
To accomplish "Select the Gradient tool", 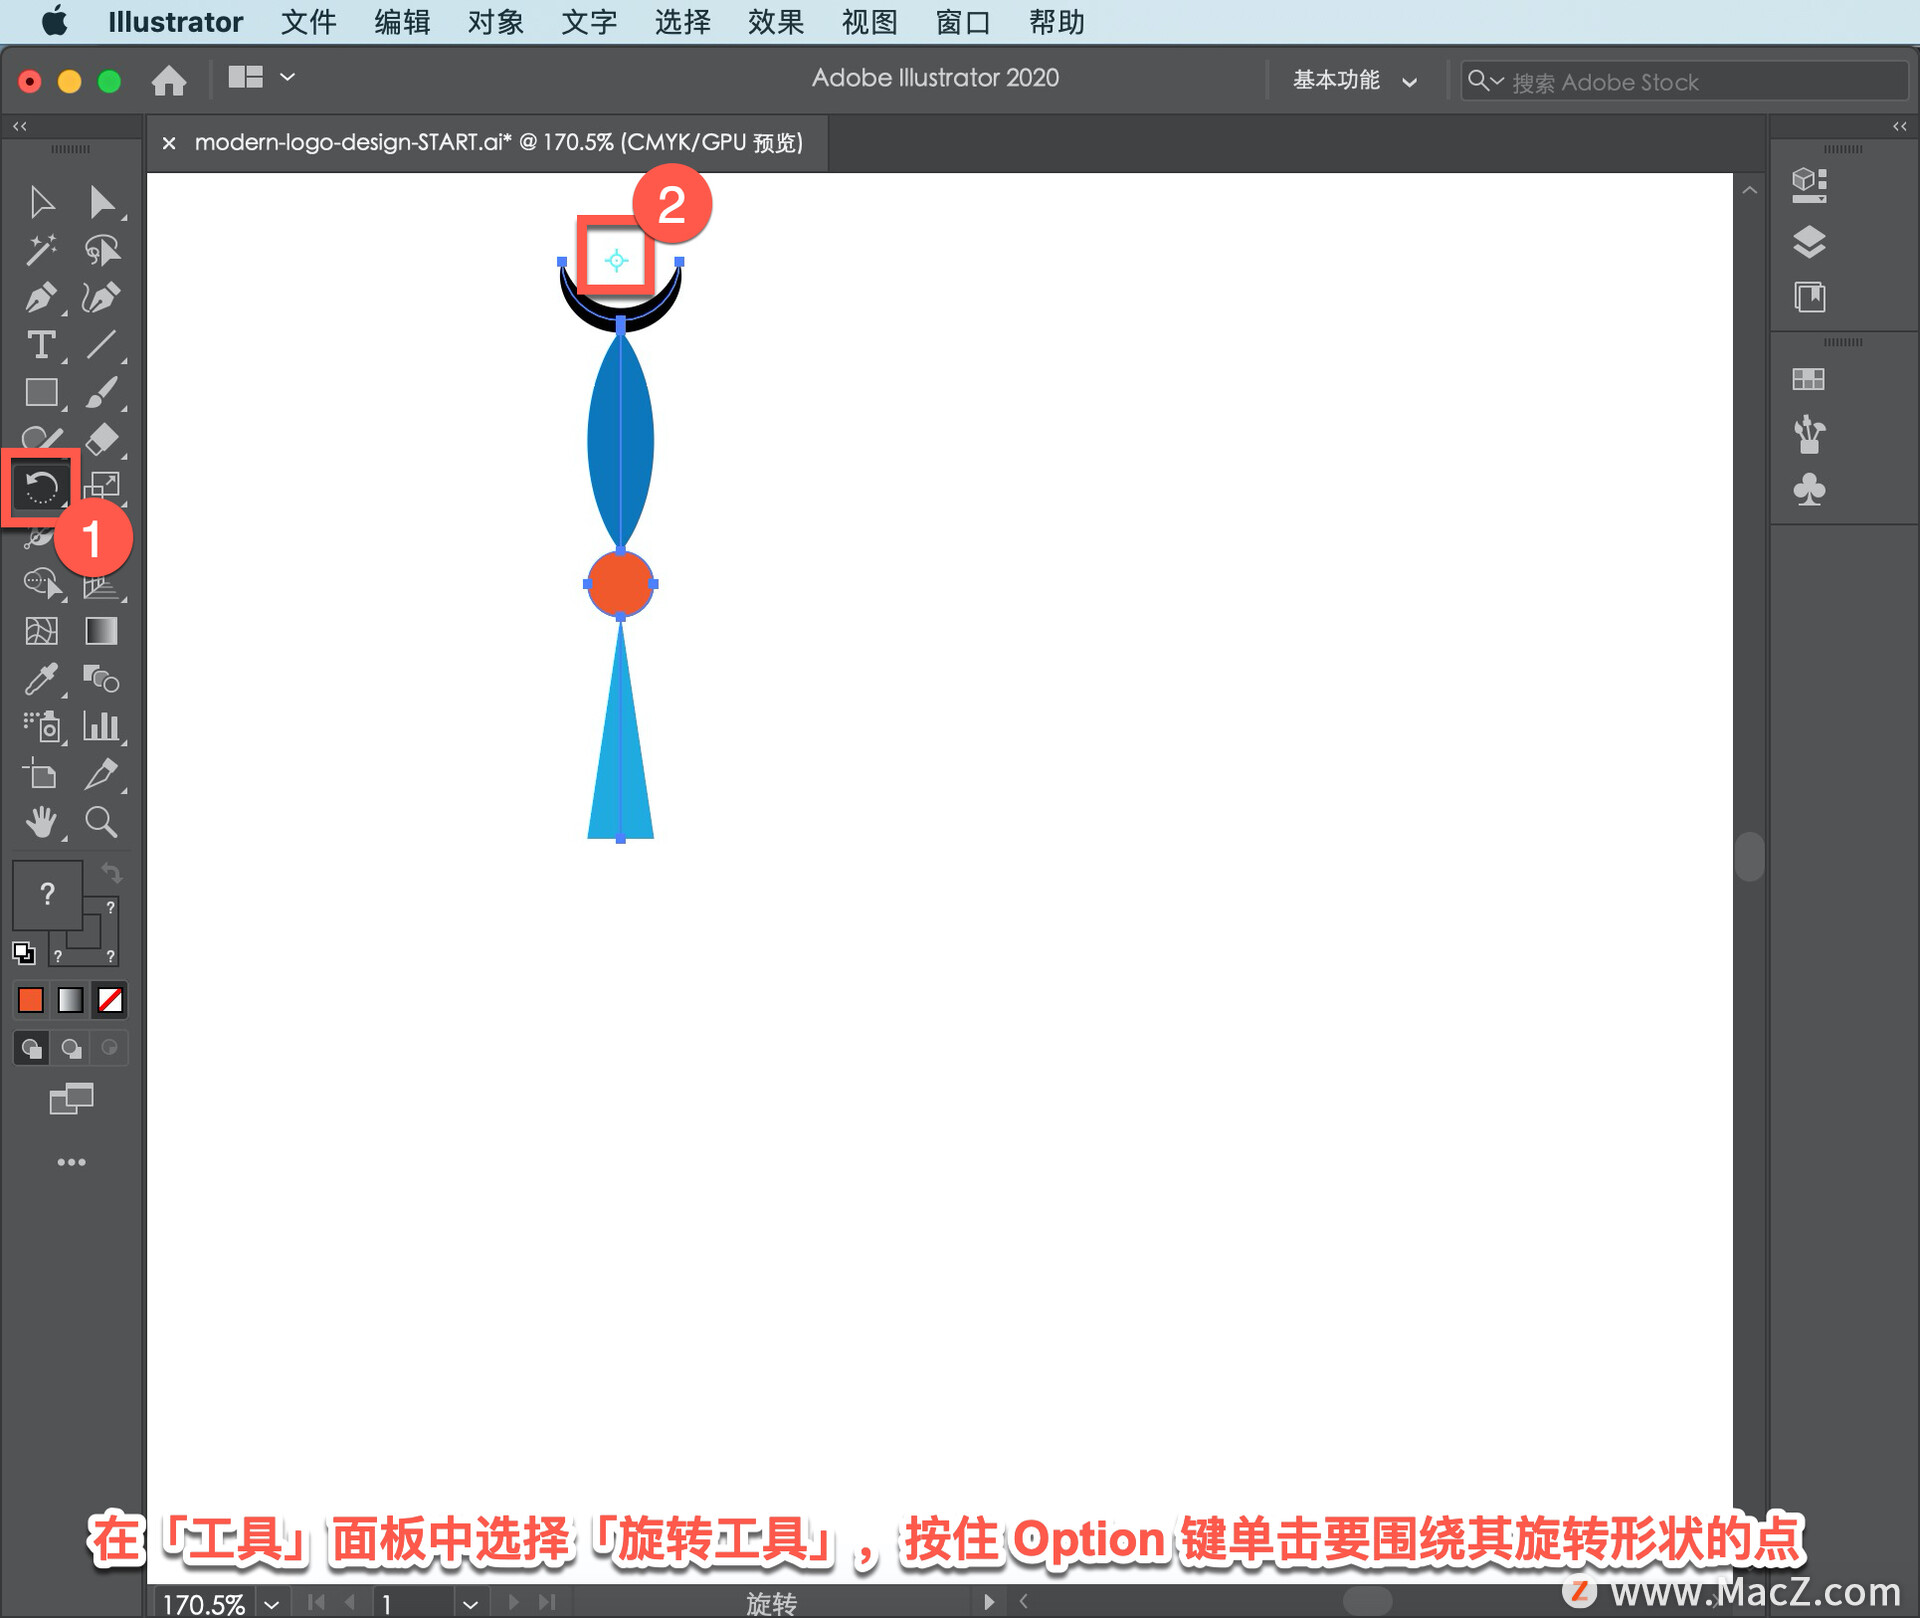I will tap(101, 631).
